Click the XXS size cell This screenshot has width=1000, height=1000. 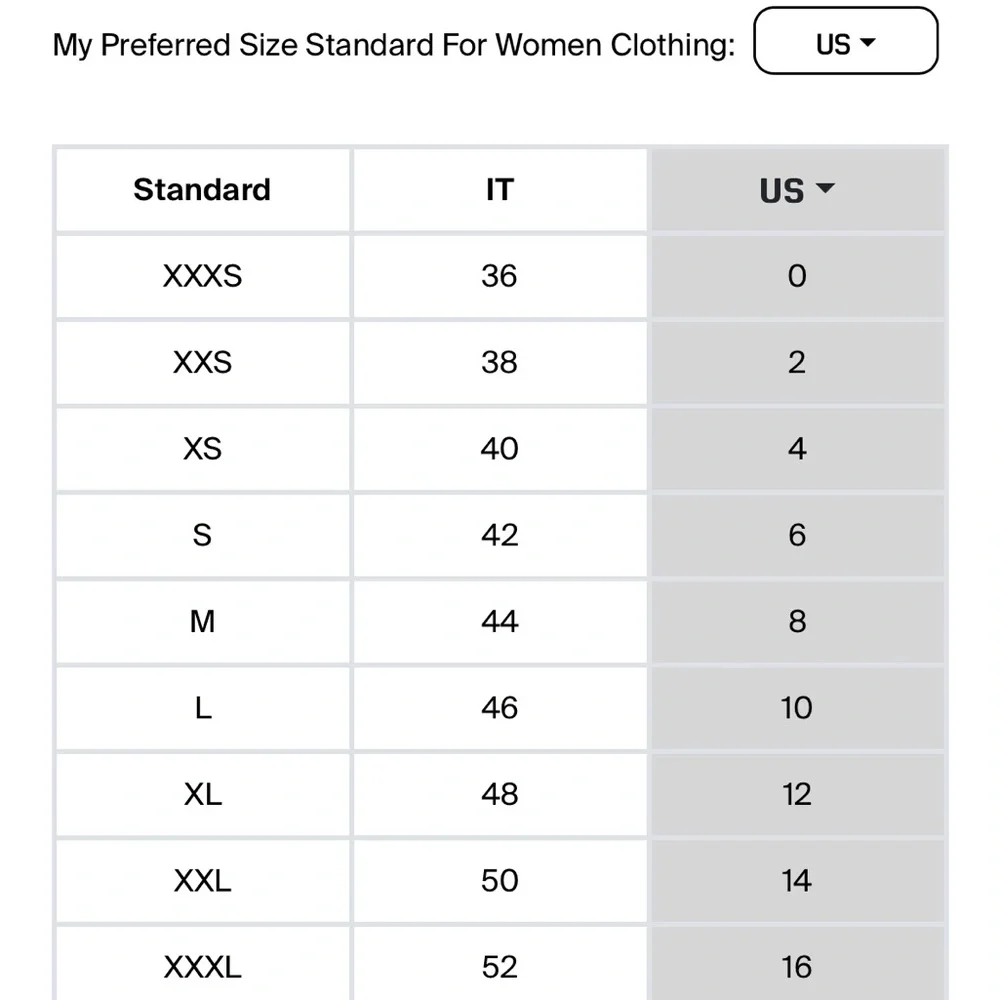tap(202, 362)
